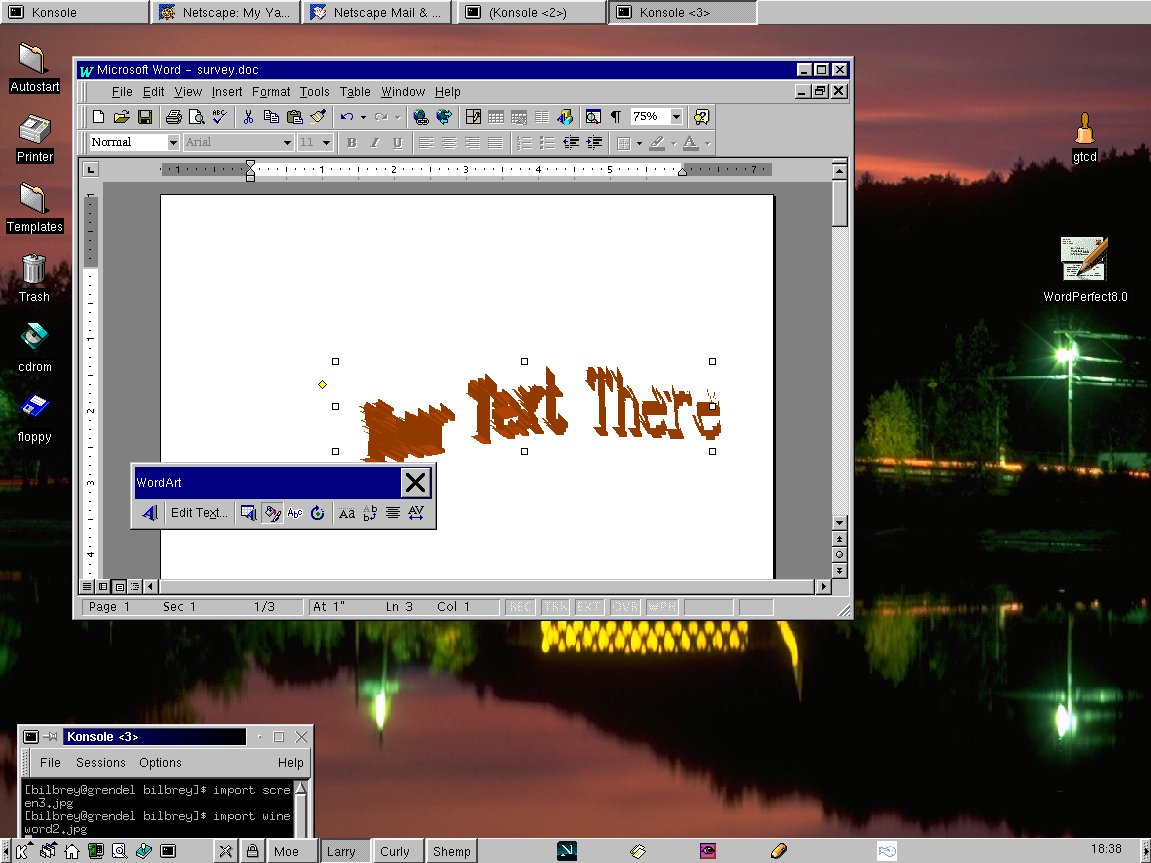Click WordArt Character Spacing icon
The width and height of the screenshot is (1151, 863).
pyautogui.click(x=417, y=513)
